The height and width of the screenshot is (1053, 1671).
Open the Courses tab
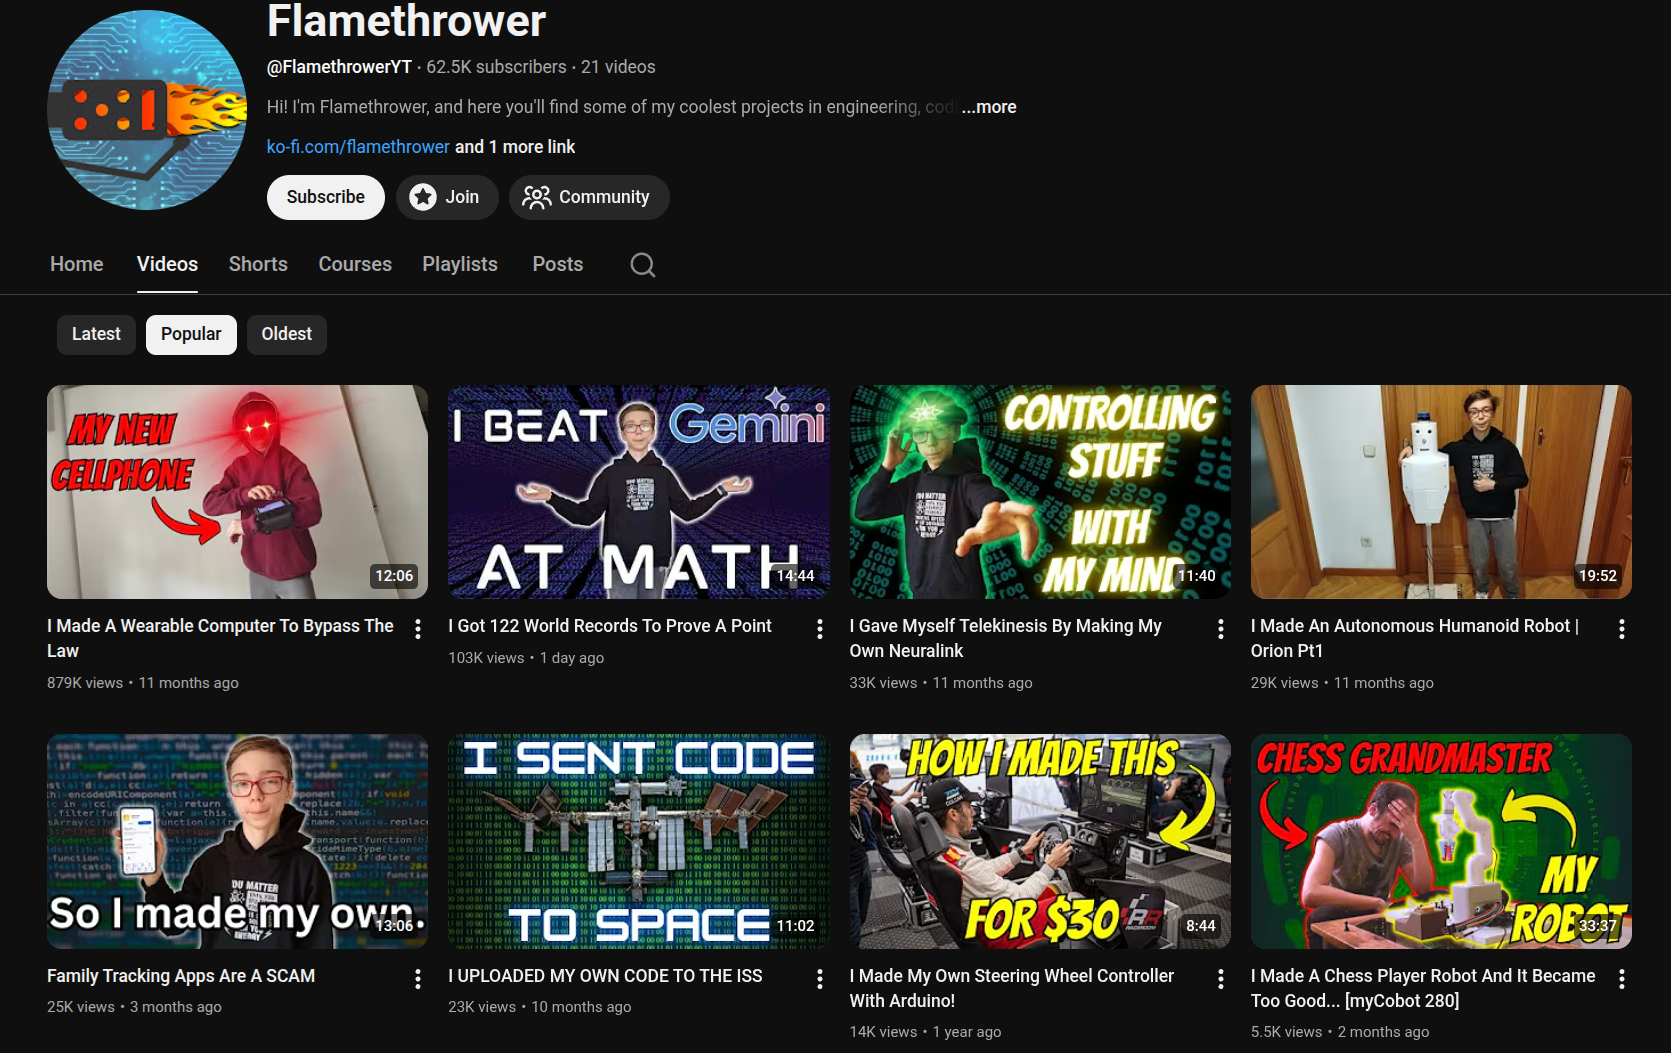coord(355,264)
